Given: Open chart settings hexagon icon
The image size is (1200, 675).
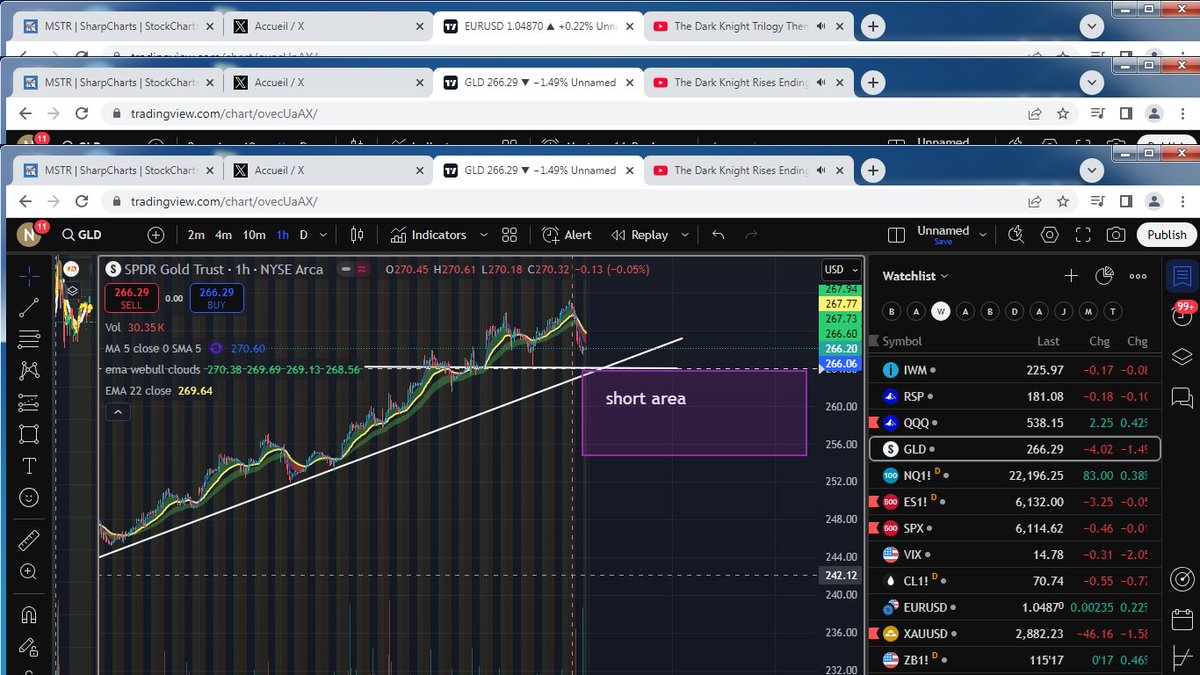Looking at the screenshot, I should pyautogui.click(x=1050, y=235).
